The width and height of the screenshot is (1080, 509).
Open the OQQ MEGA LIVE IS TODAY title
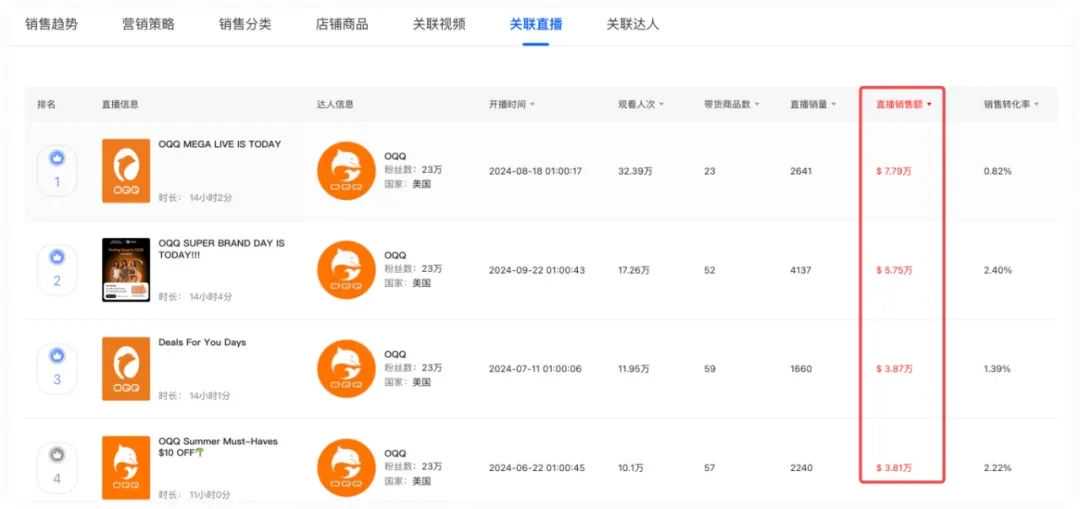click(x=220, y=144)
